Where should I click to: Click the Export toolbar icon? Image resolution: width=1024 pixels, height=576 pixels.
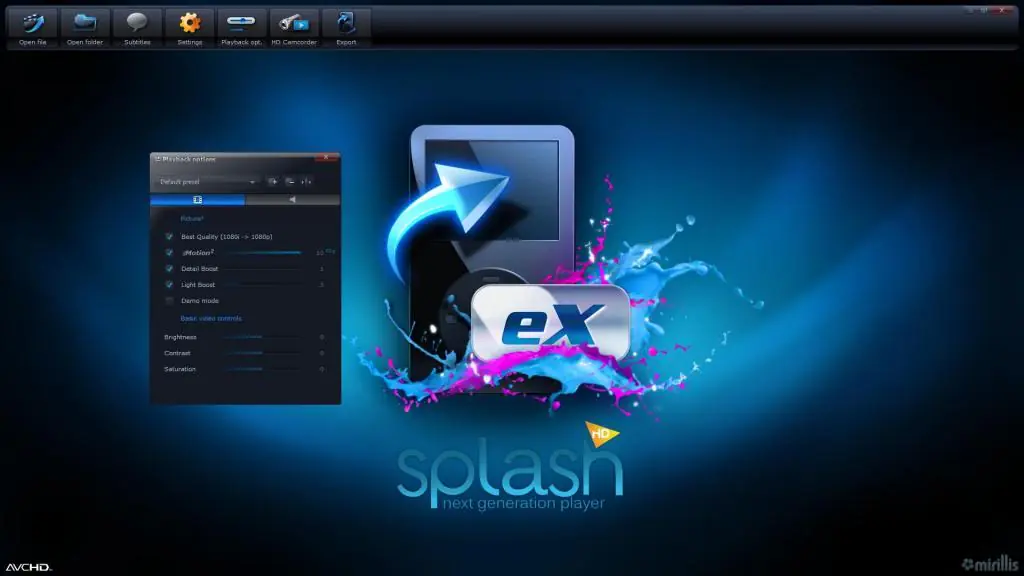click(x=346, y=27)
